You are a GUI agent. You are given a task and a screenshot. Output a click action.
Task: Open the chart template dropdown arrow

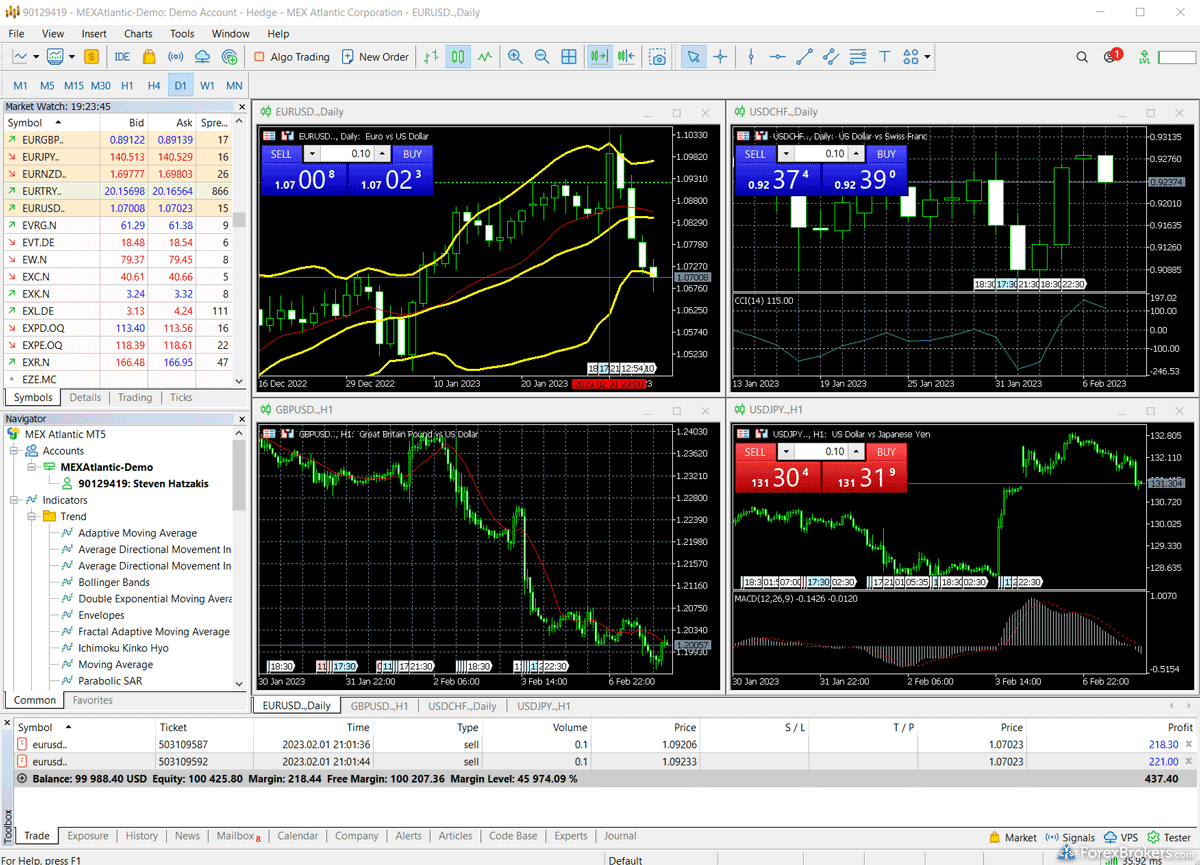tap(72, 57)
